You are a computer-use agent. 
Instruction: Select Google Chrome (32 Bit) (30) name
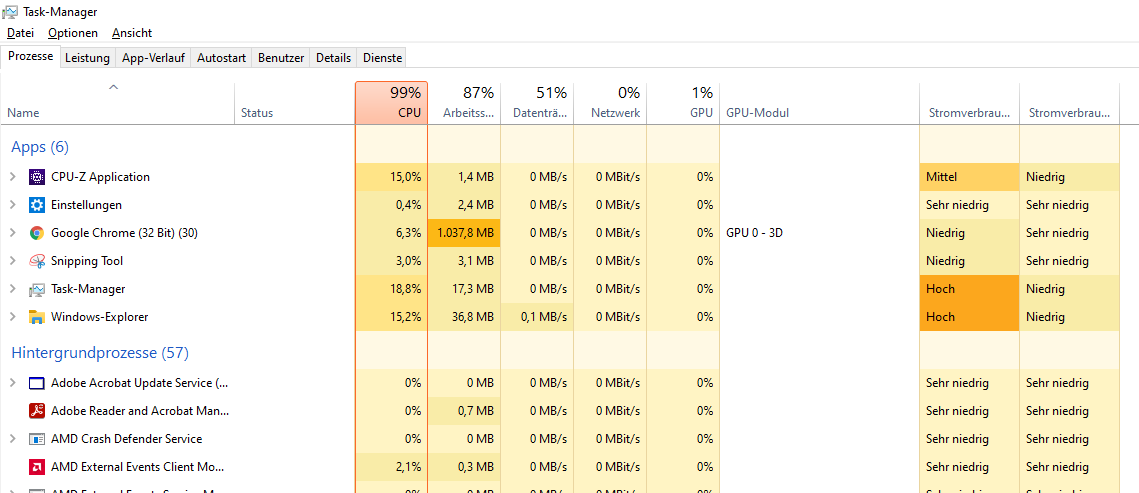pos(124,233)
